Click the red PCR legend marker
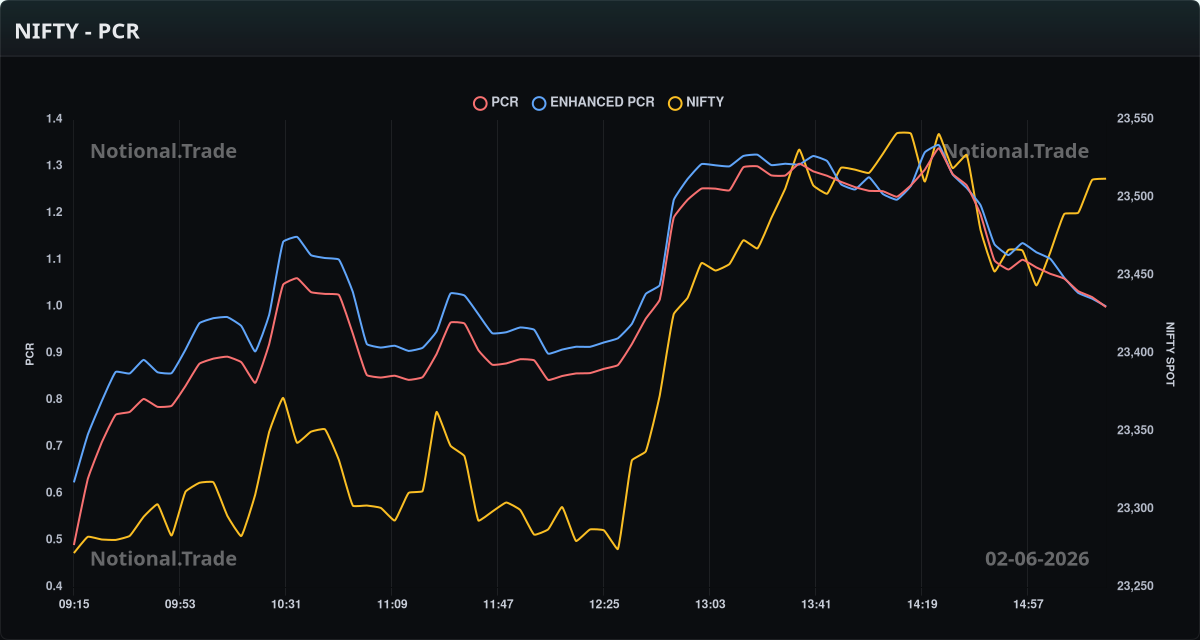 pyautogui.click(x=480, y=102)
